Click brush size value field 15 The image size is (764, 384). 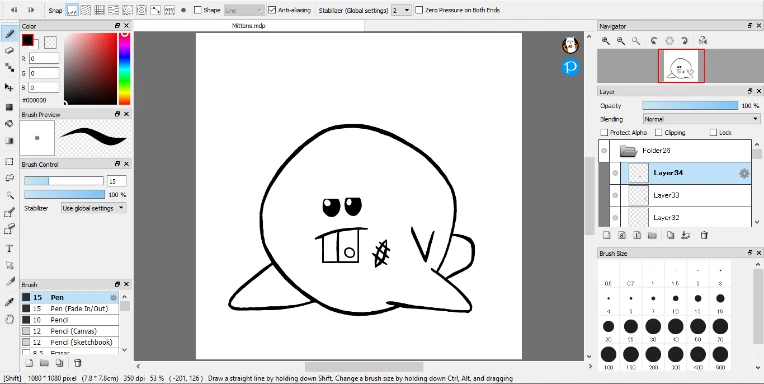(116, 181)
